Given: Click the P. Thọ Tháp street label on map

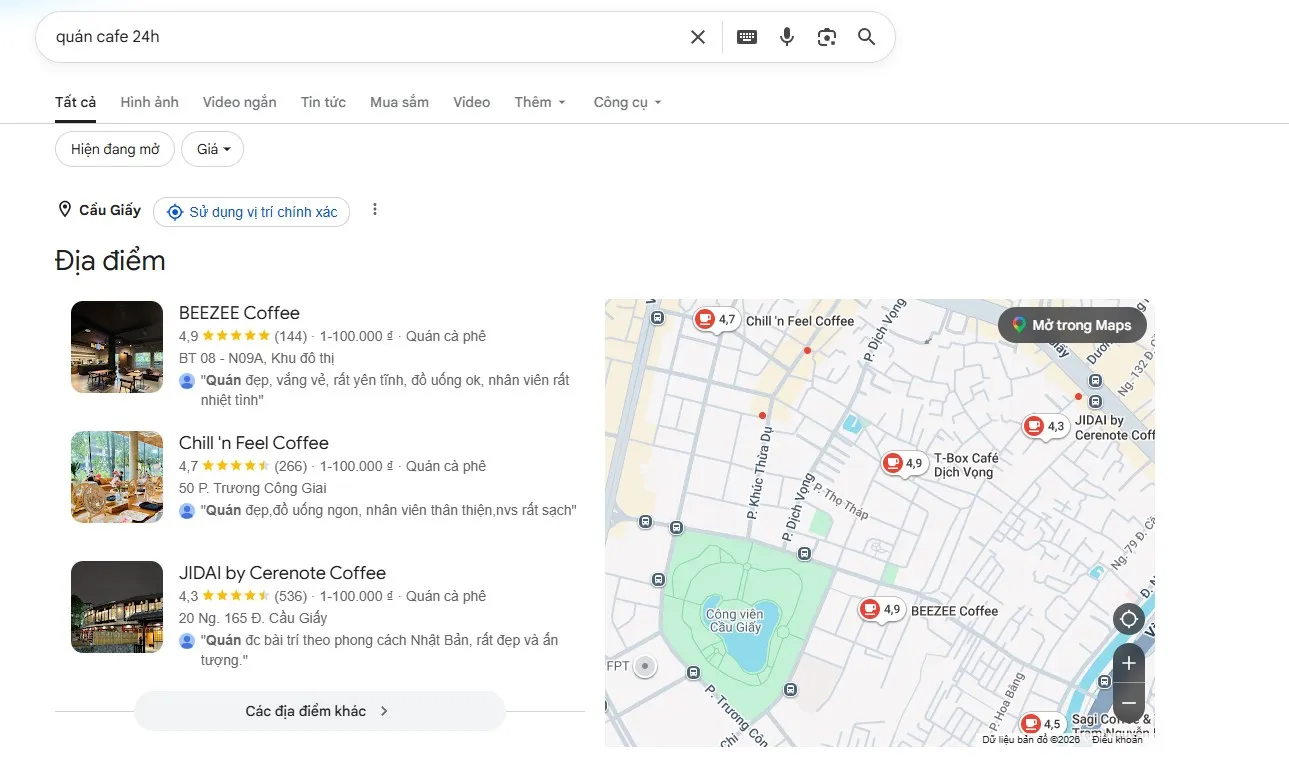Looking at the screenshot, I should (x=841, y=501).
